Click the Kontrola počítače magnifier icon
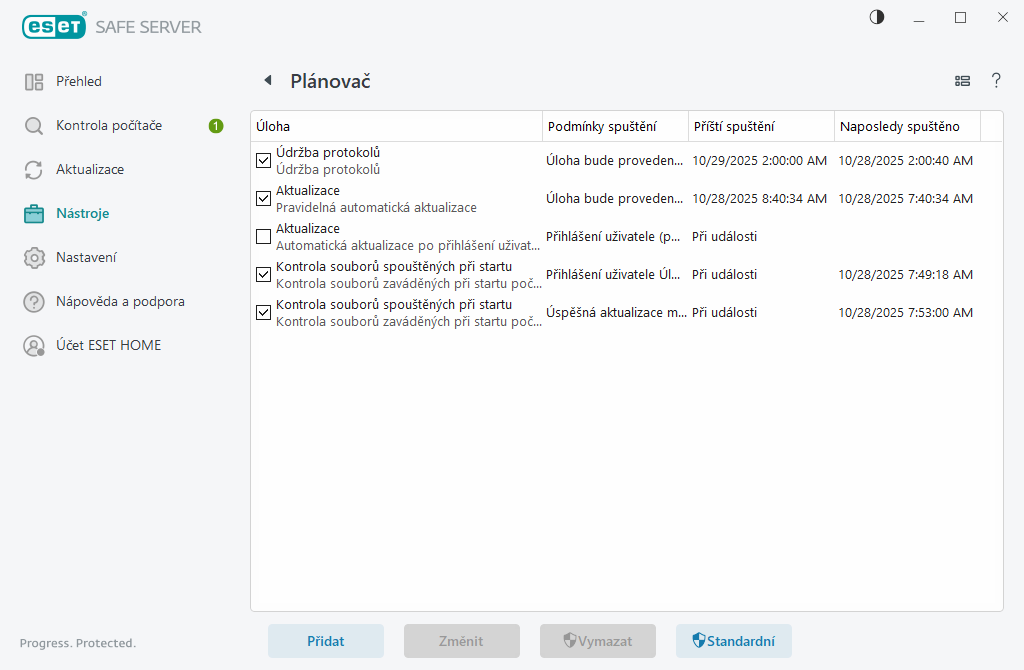The height and width of the screenshot is (670, 1024). [34, 126]
